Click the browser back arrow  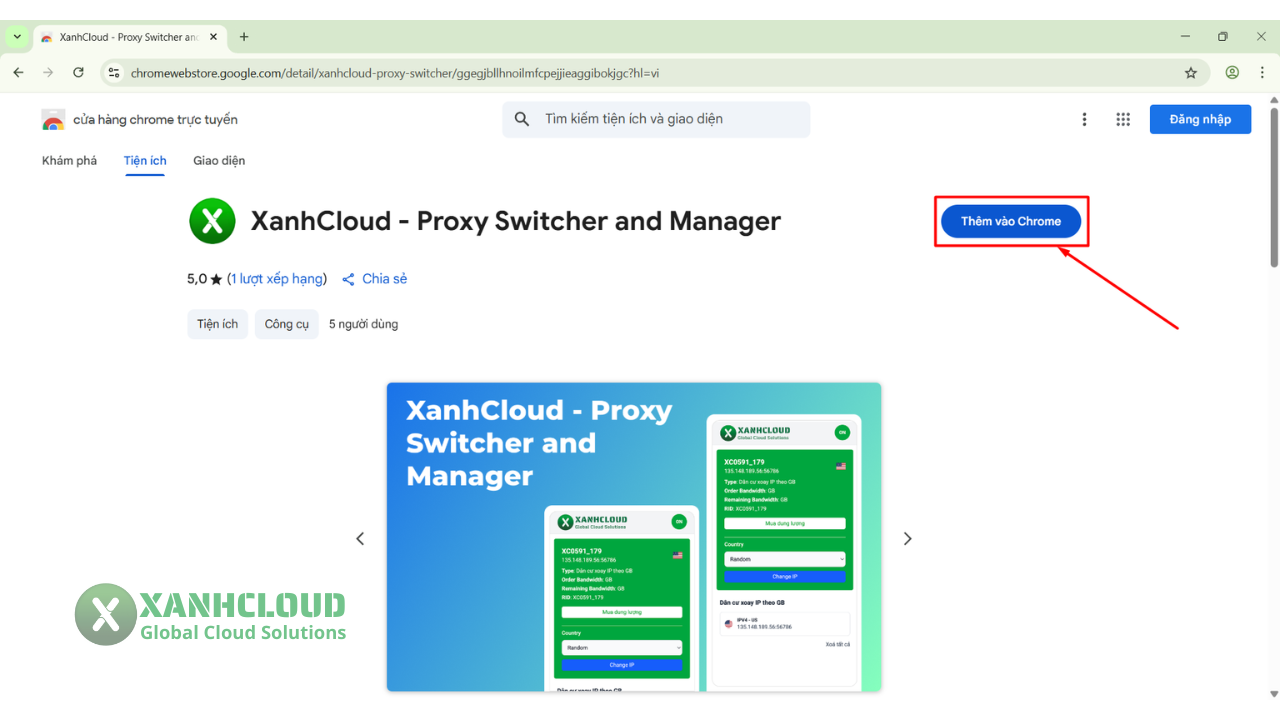point(18,73)
